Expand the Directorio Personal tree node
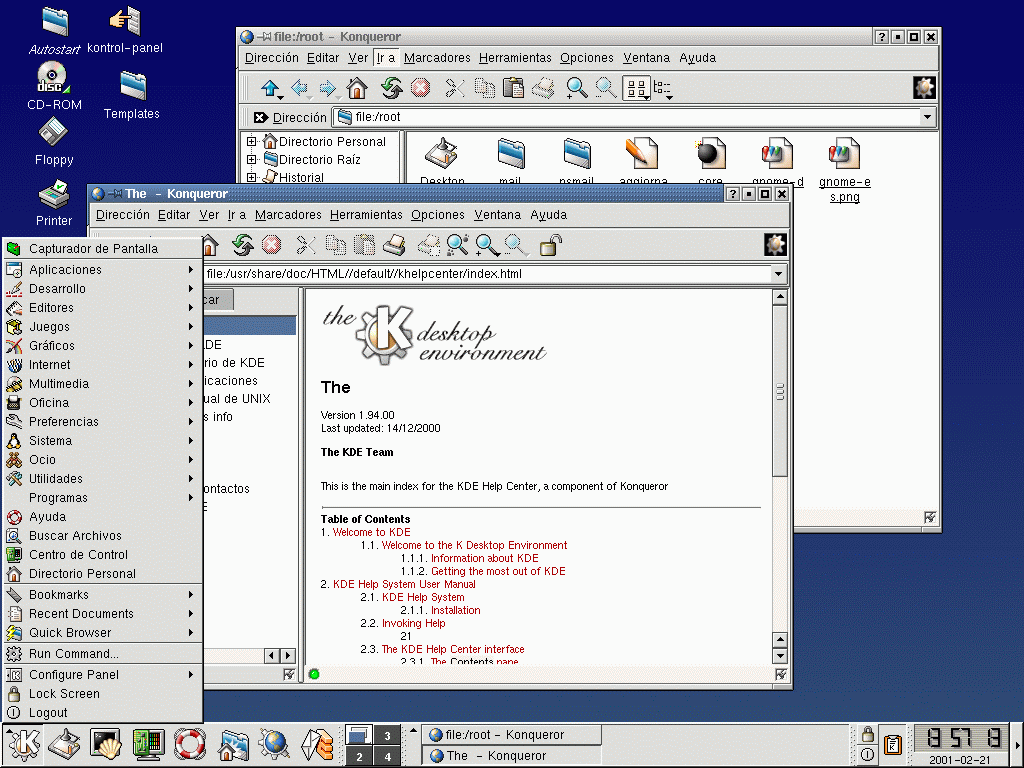Screen dimensions: 1024x768 (252, 142)
